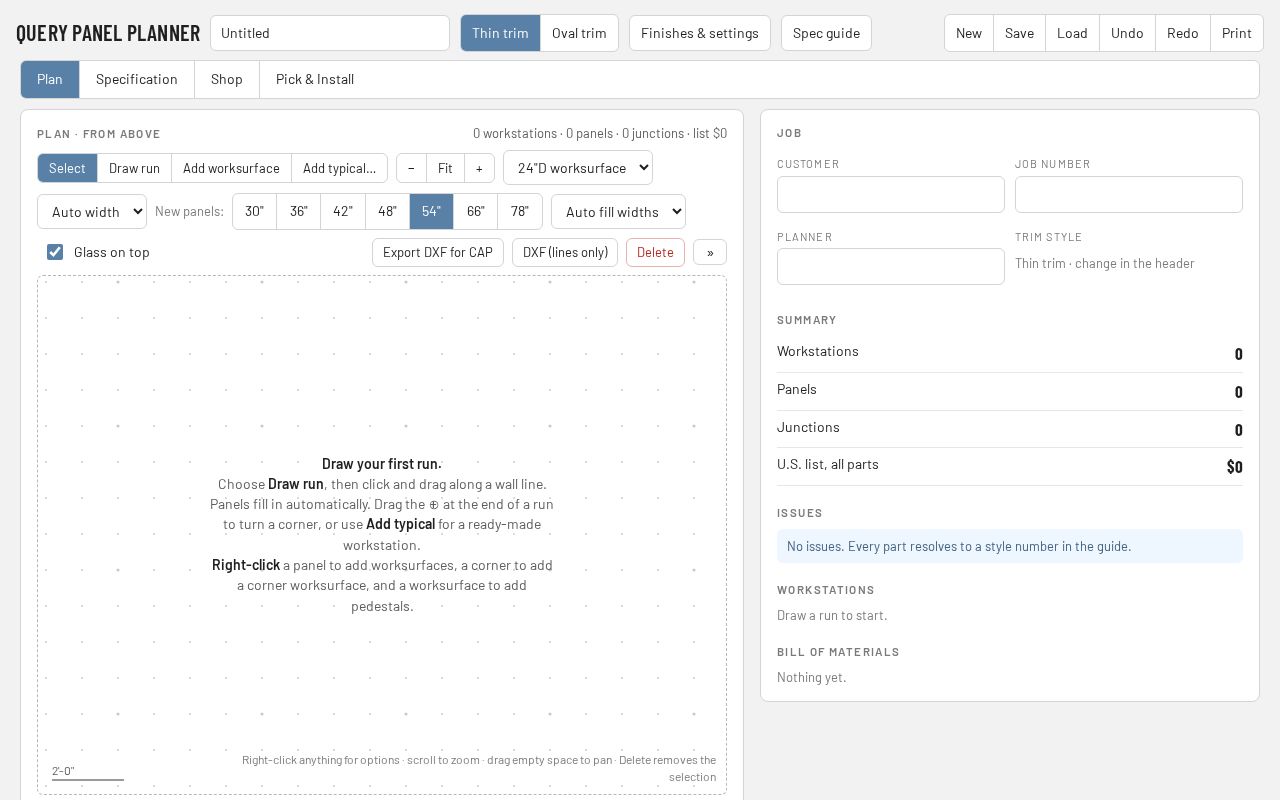Open the 24"D worksurface dropdown
Screen dimensions: 1280x800
click(x=578, y=168)
